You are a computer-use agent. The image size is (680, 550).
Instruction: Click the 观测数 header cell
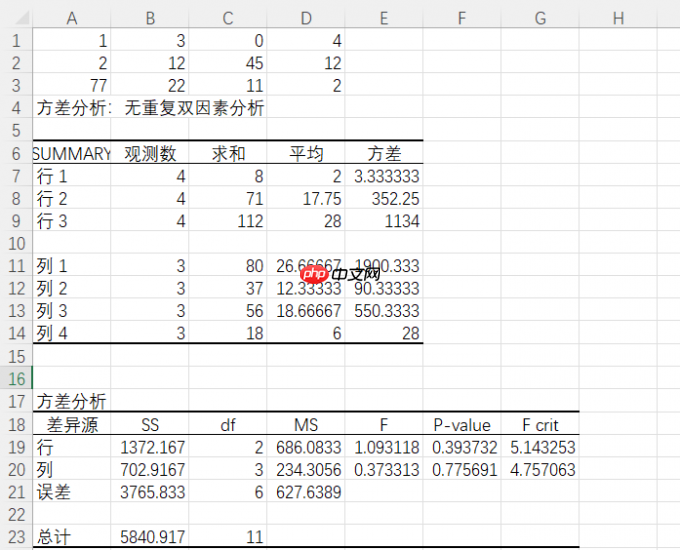pyautogui.click(x=150, y=154)
